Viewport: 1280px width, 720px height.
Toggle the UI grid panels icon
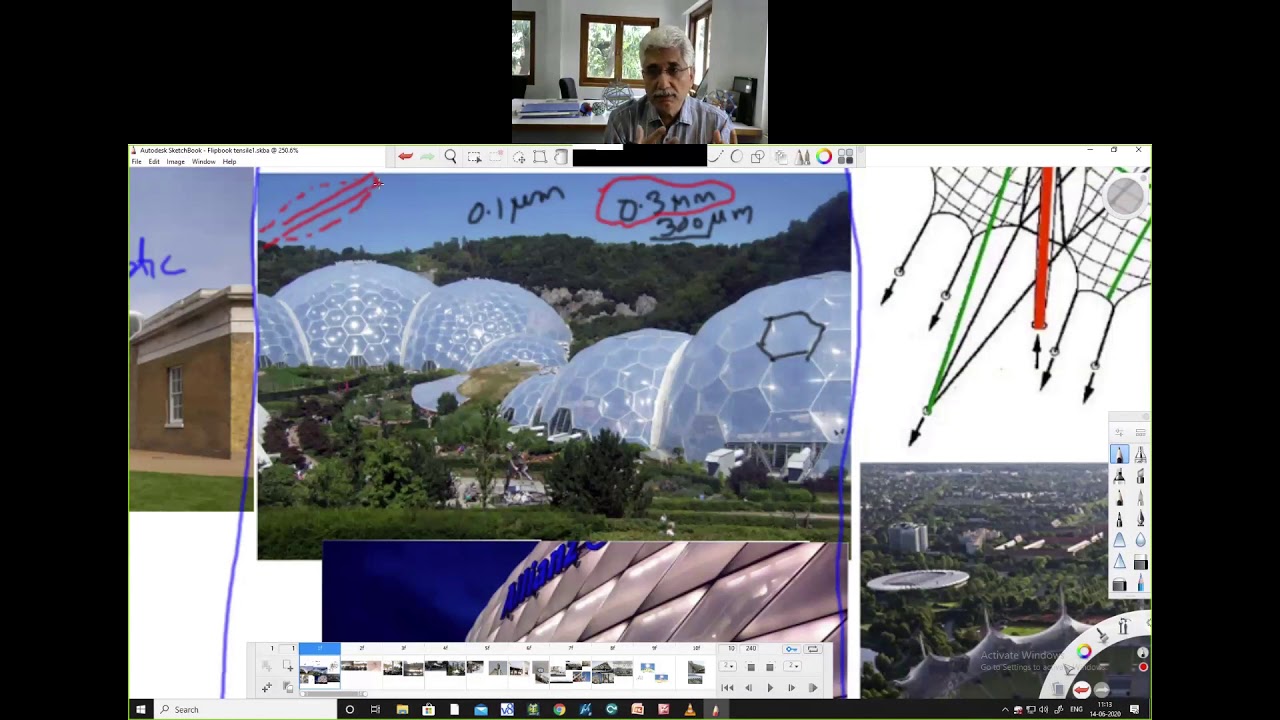(845, 157)
